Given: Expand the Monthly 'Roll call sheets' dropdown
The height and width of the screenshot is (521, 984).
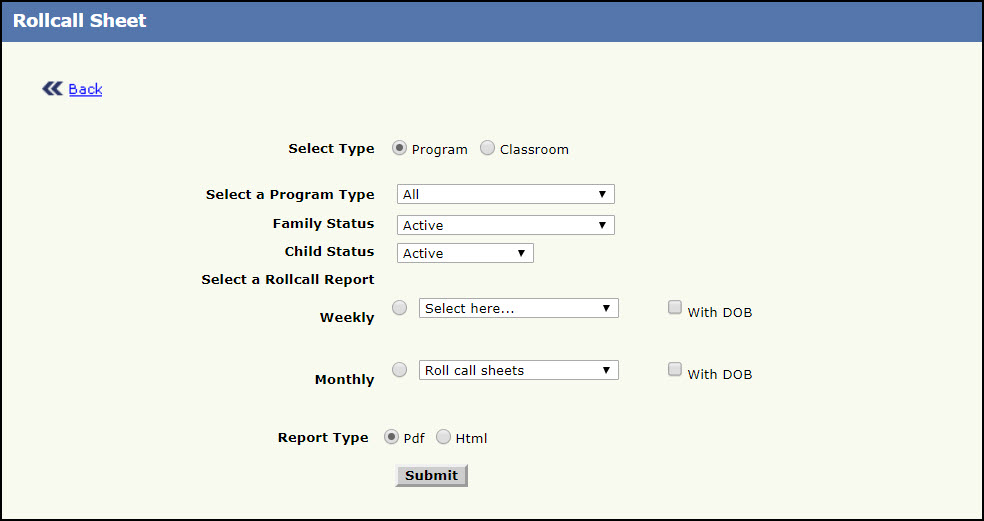Looking at the screenshot, I should click(x=518, y=370).
